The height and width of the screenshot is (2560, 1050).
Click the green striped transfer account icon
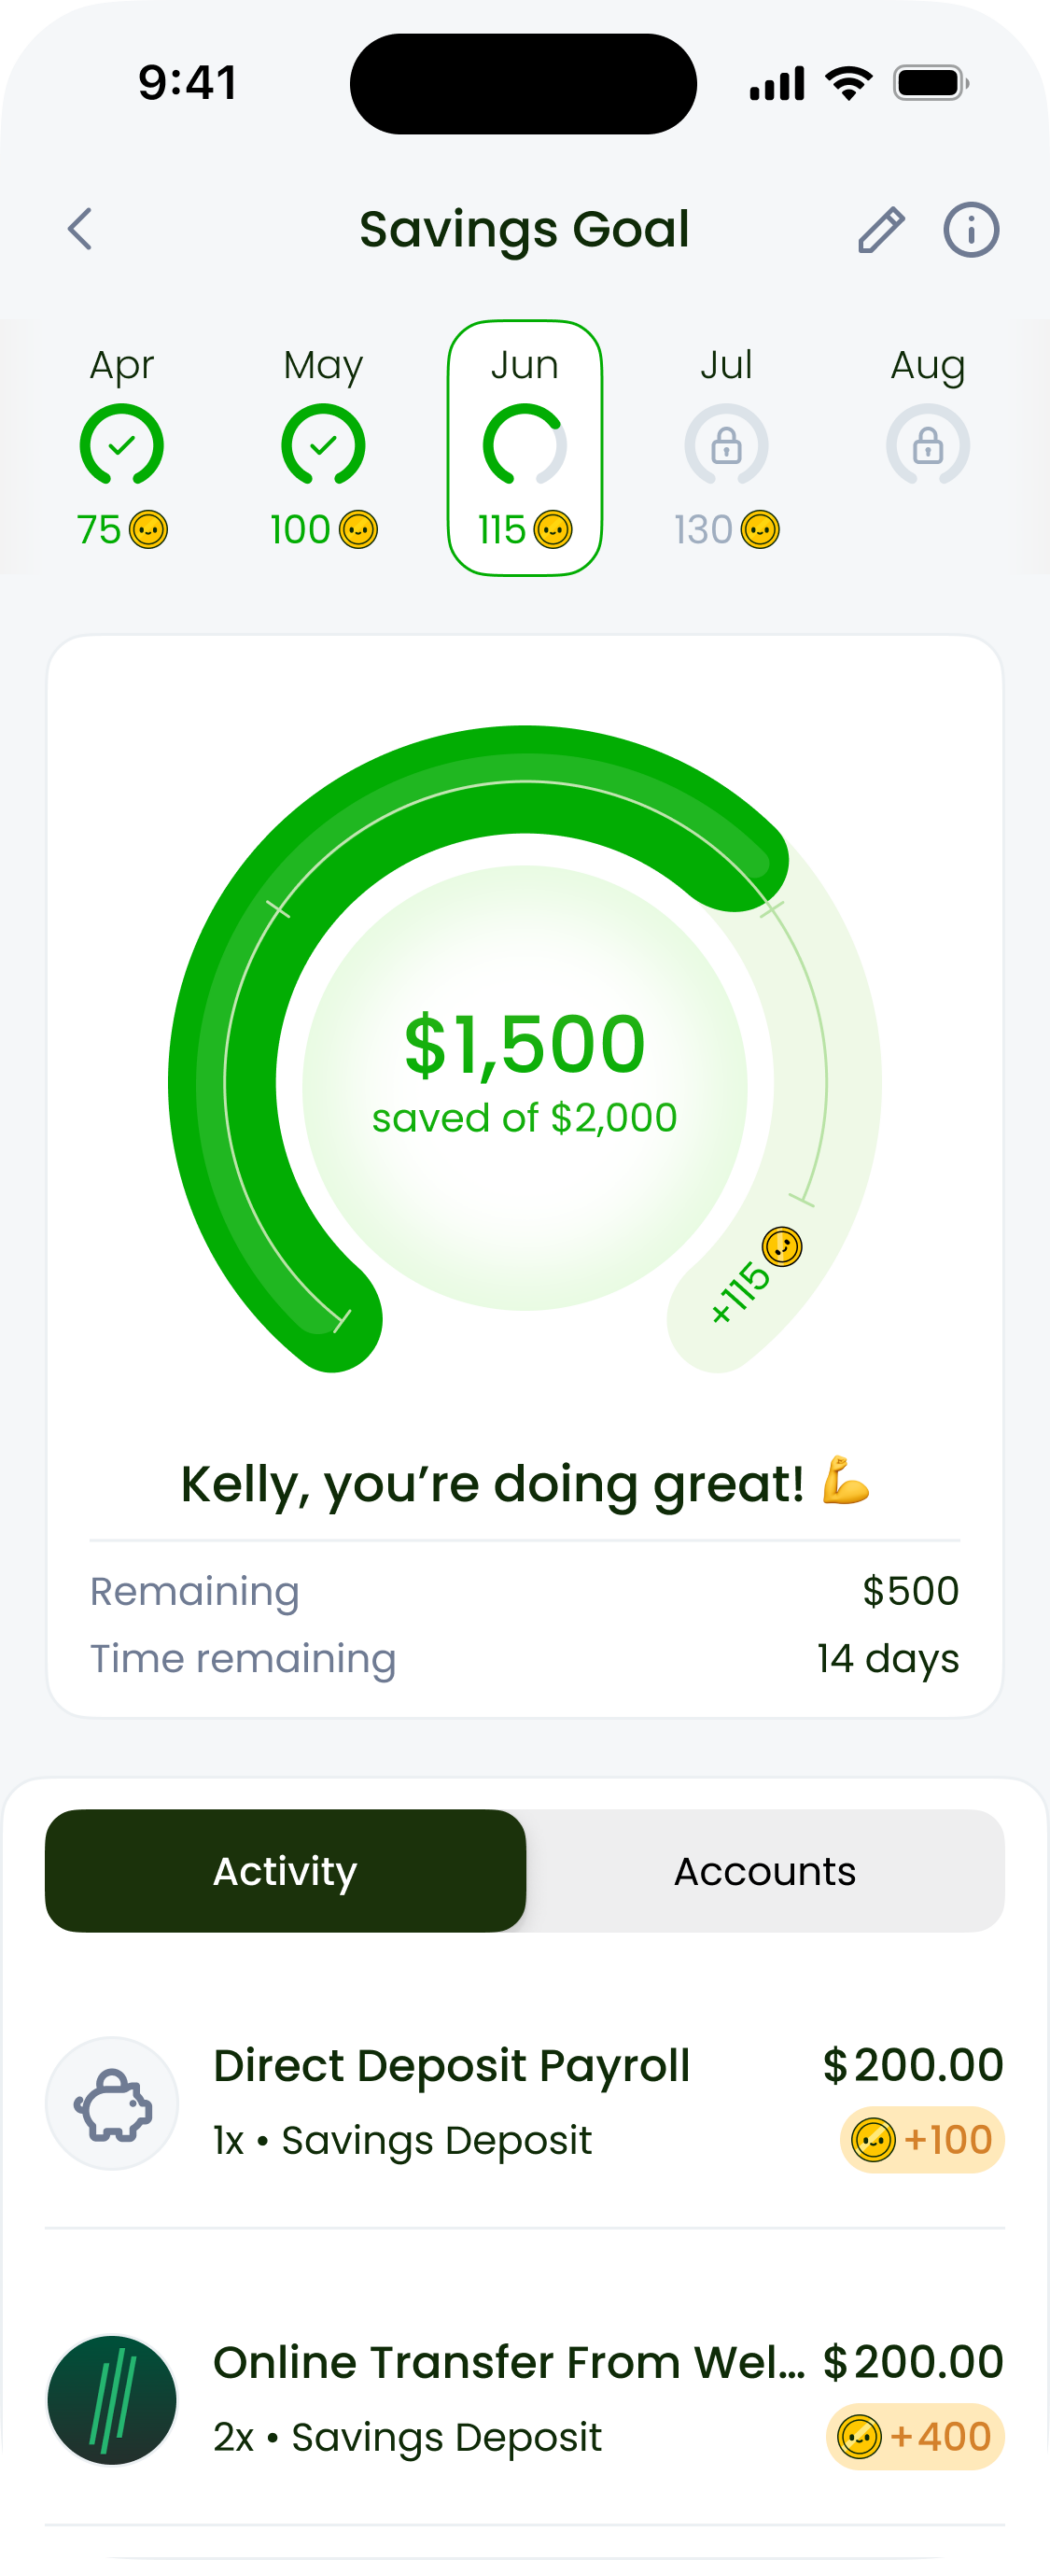pyautogui.click(x=112, y=2400)
